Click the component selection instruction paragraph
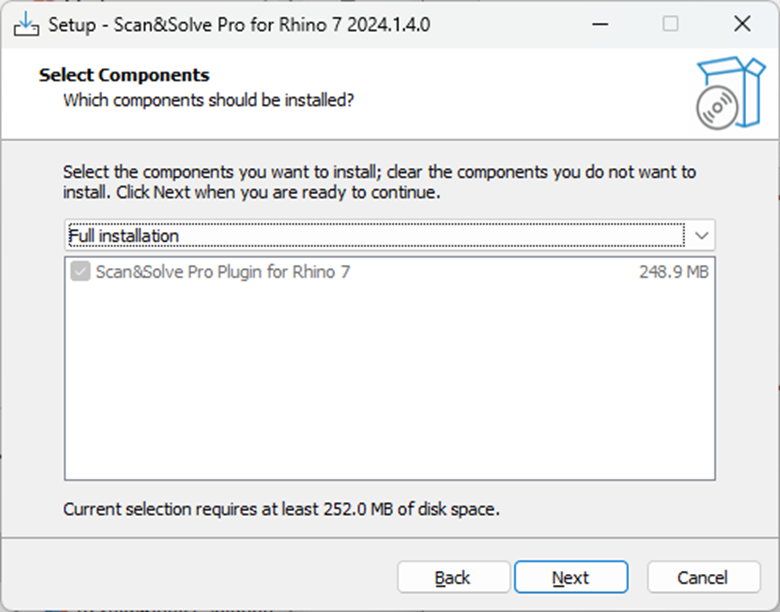 (x=379, y=182)
